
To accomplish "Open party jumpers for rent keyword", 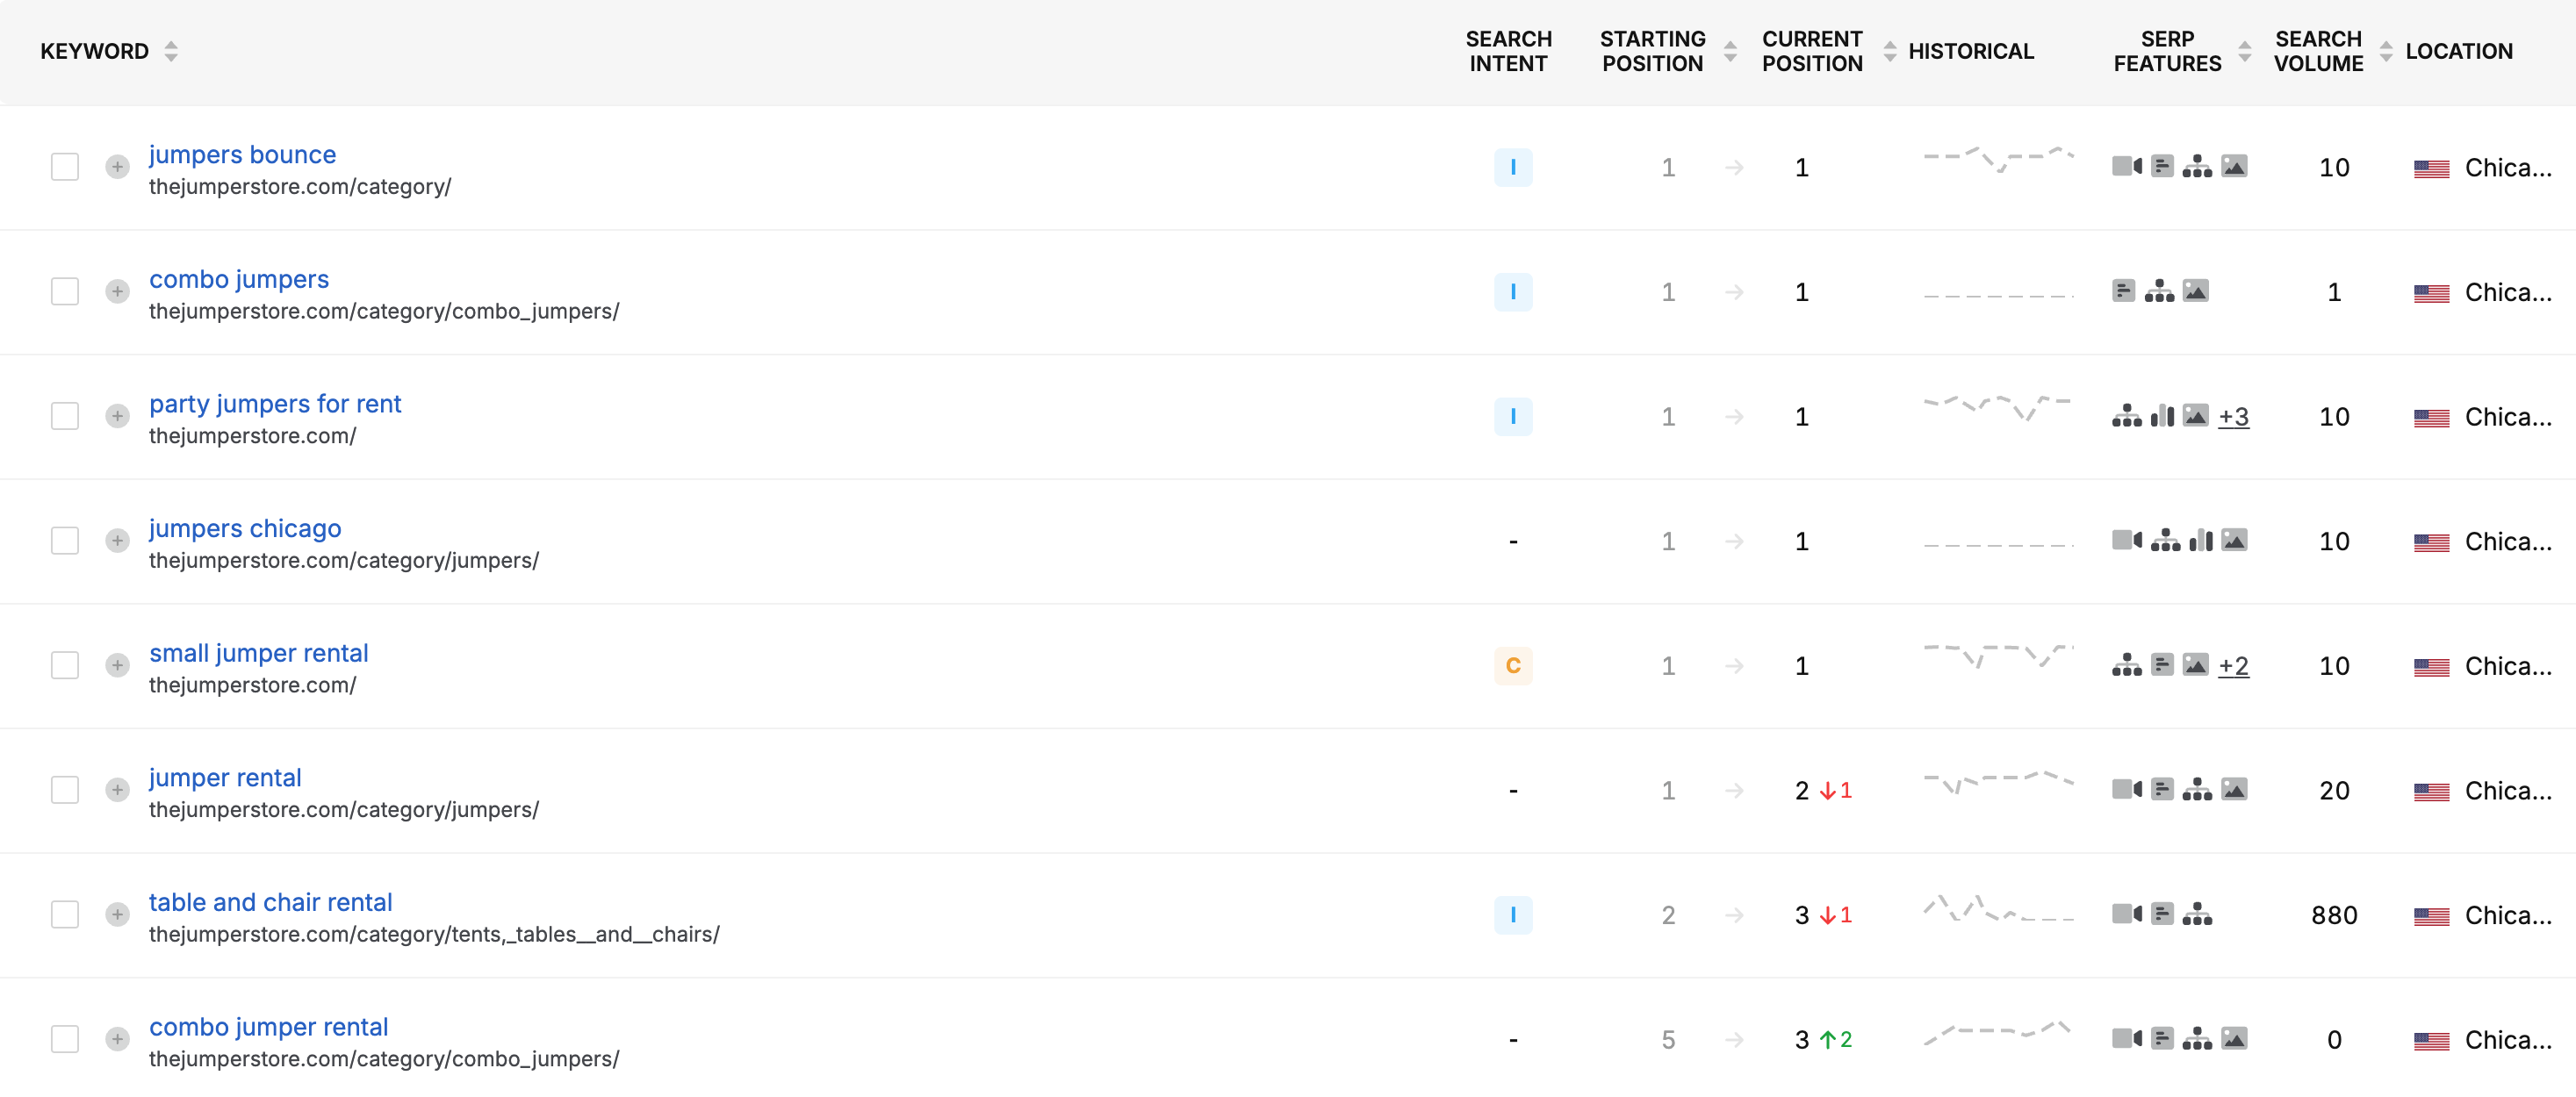I will point(275,404).
